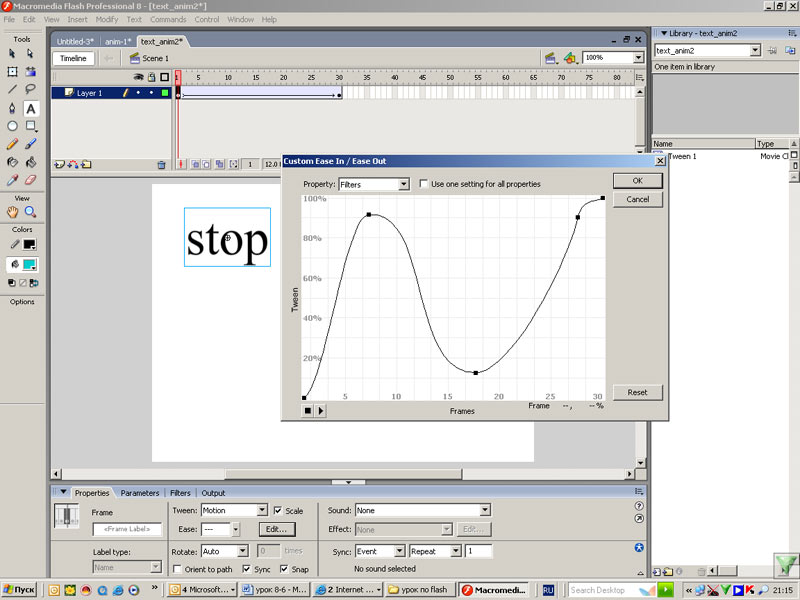Pick the Pen tool in Tools panel
The height and width of the screenshot is (600, 800).
tap(12, 108)
